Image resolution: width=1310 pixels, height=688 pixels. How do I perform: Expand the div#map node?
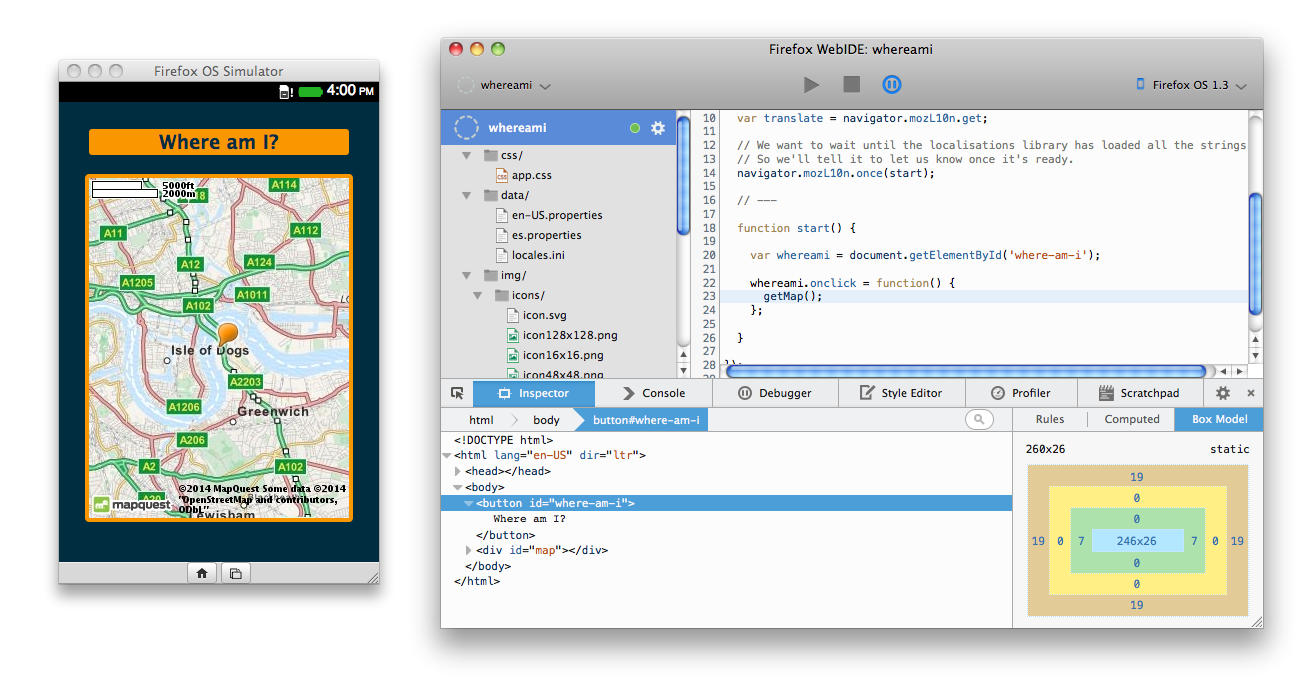pyautogui.click(x=469, y=551)
